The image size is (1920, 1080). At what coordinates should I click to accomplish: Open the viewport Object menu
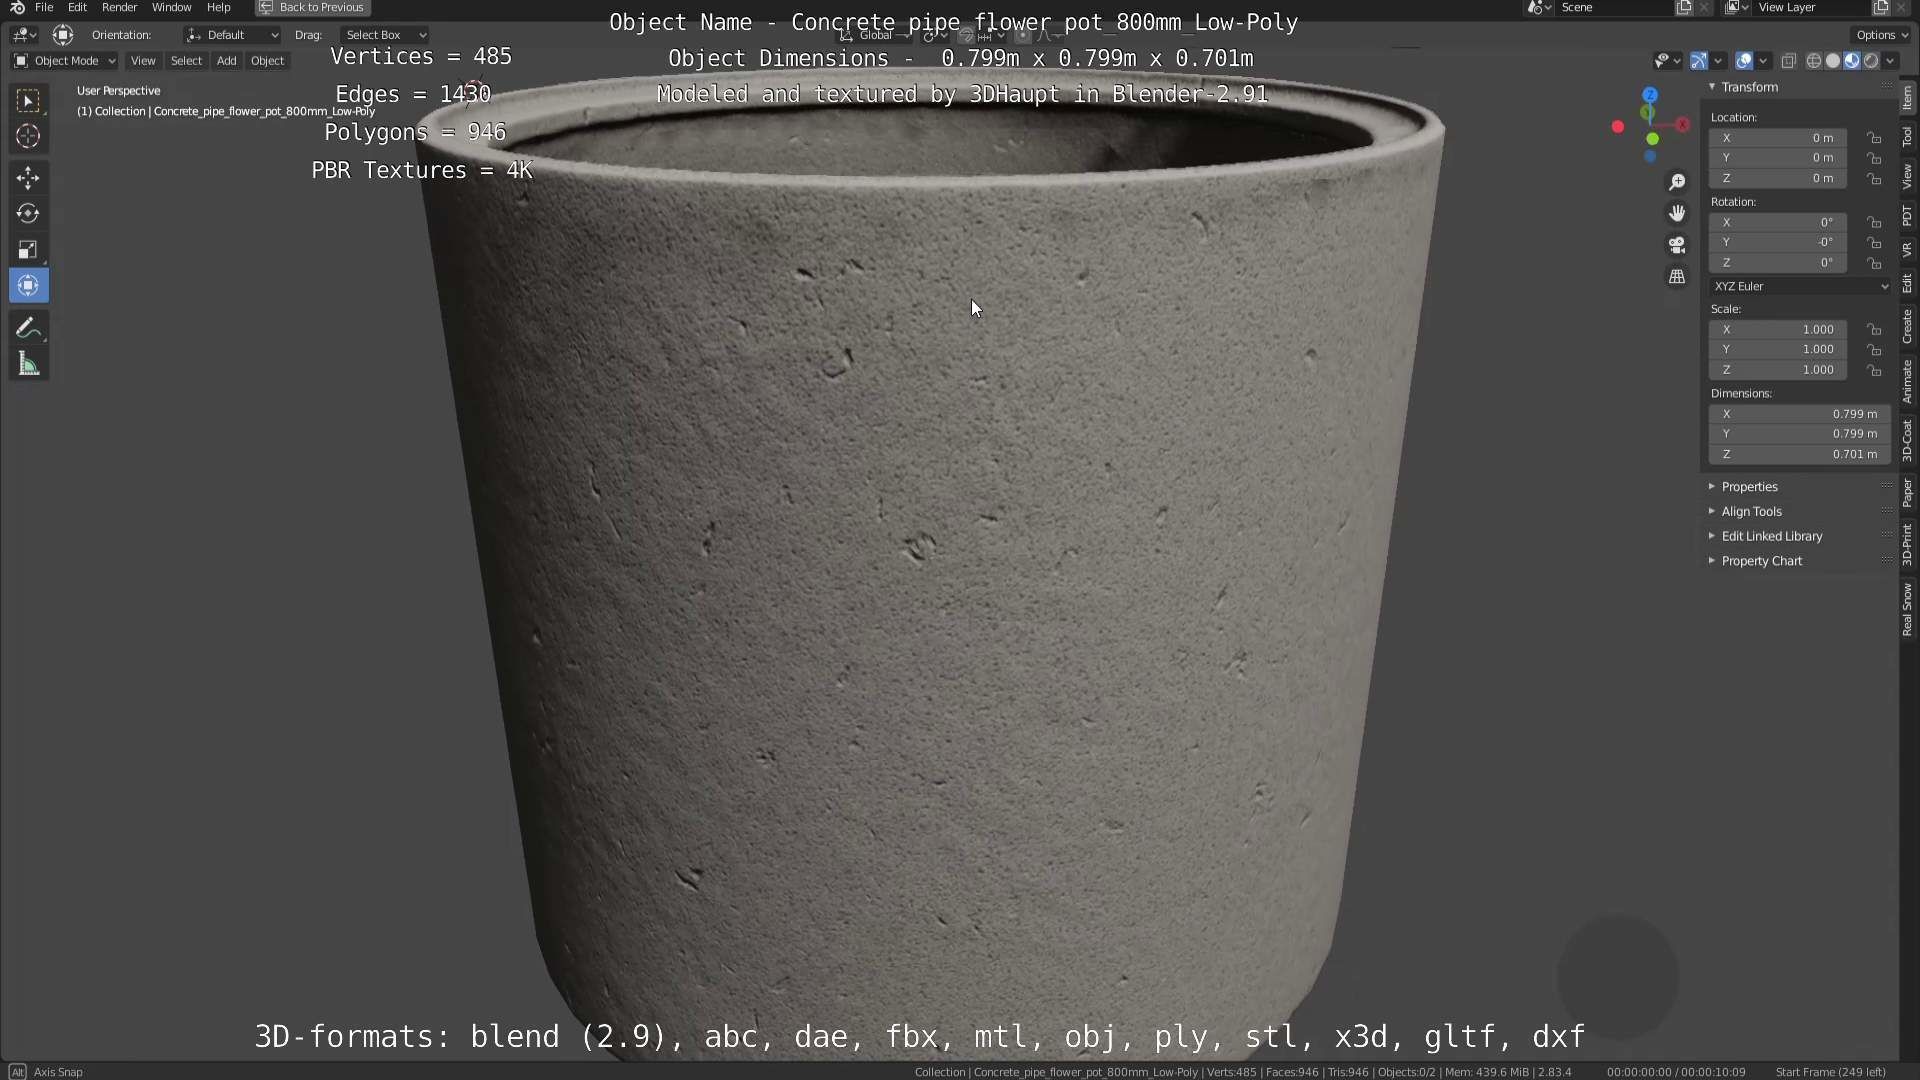(267, 61)
